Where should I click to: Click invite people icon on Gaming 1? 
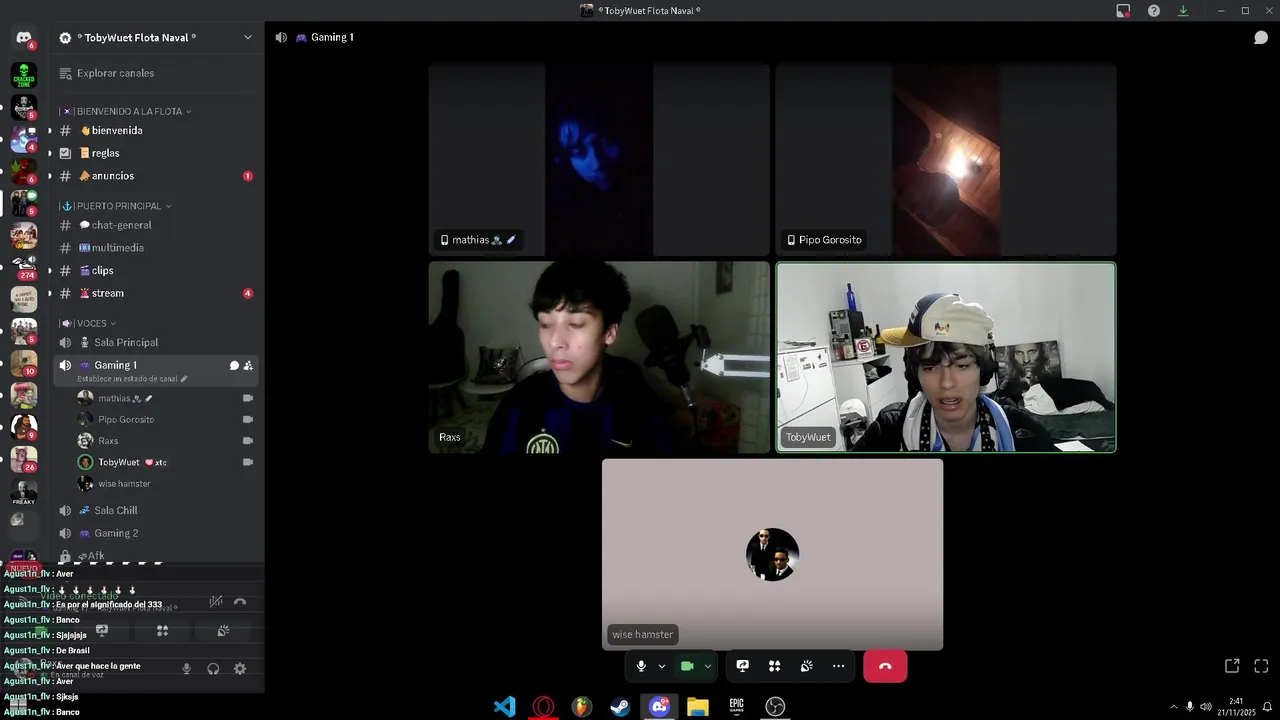(x=248, y=365)
